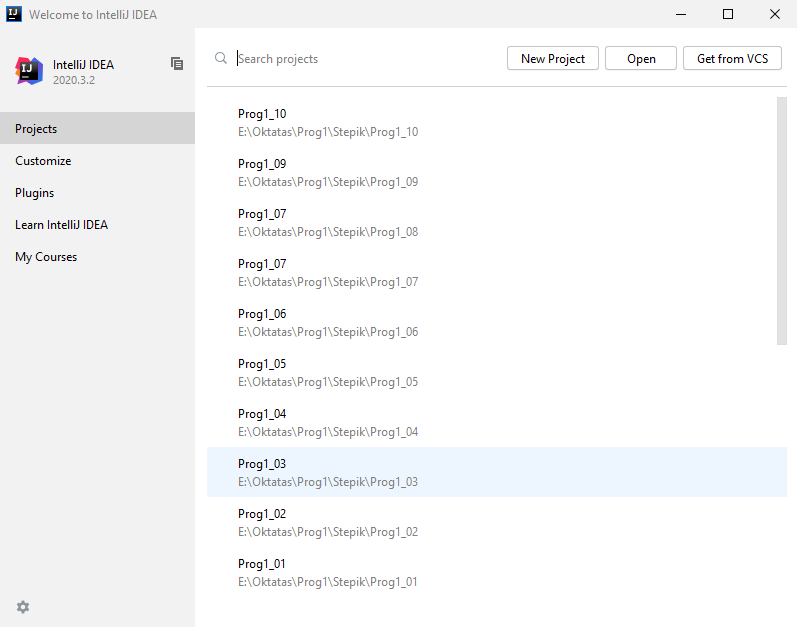Go to Learn IntelliJ IDEA tab

(x=98, y=225)
